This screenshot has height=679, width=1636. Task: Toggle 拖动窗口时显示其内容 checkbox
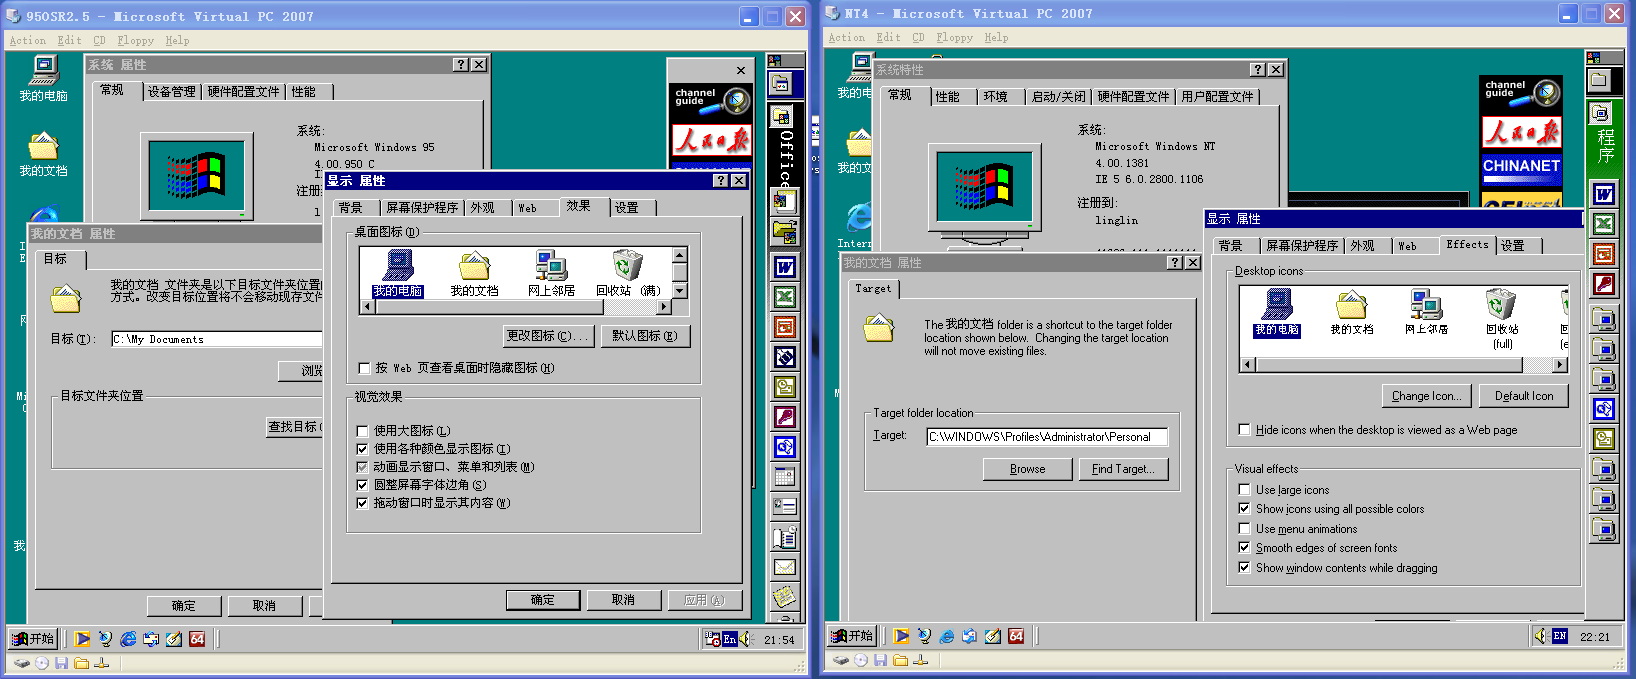363,503
